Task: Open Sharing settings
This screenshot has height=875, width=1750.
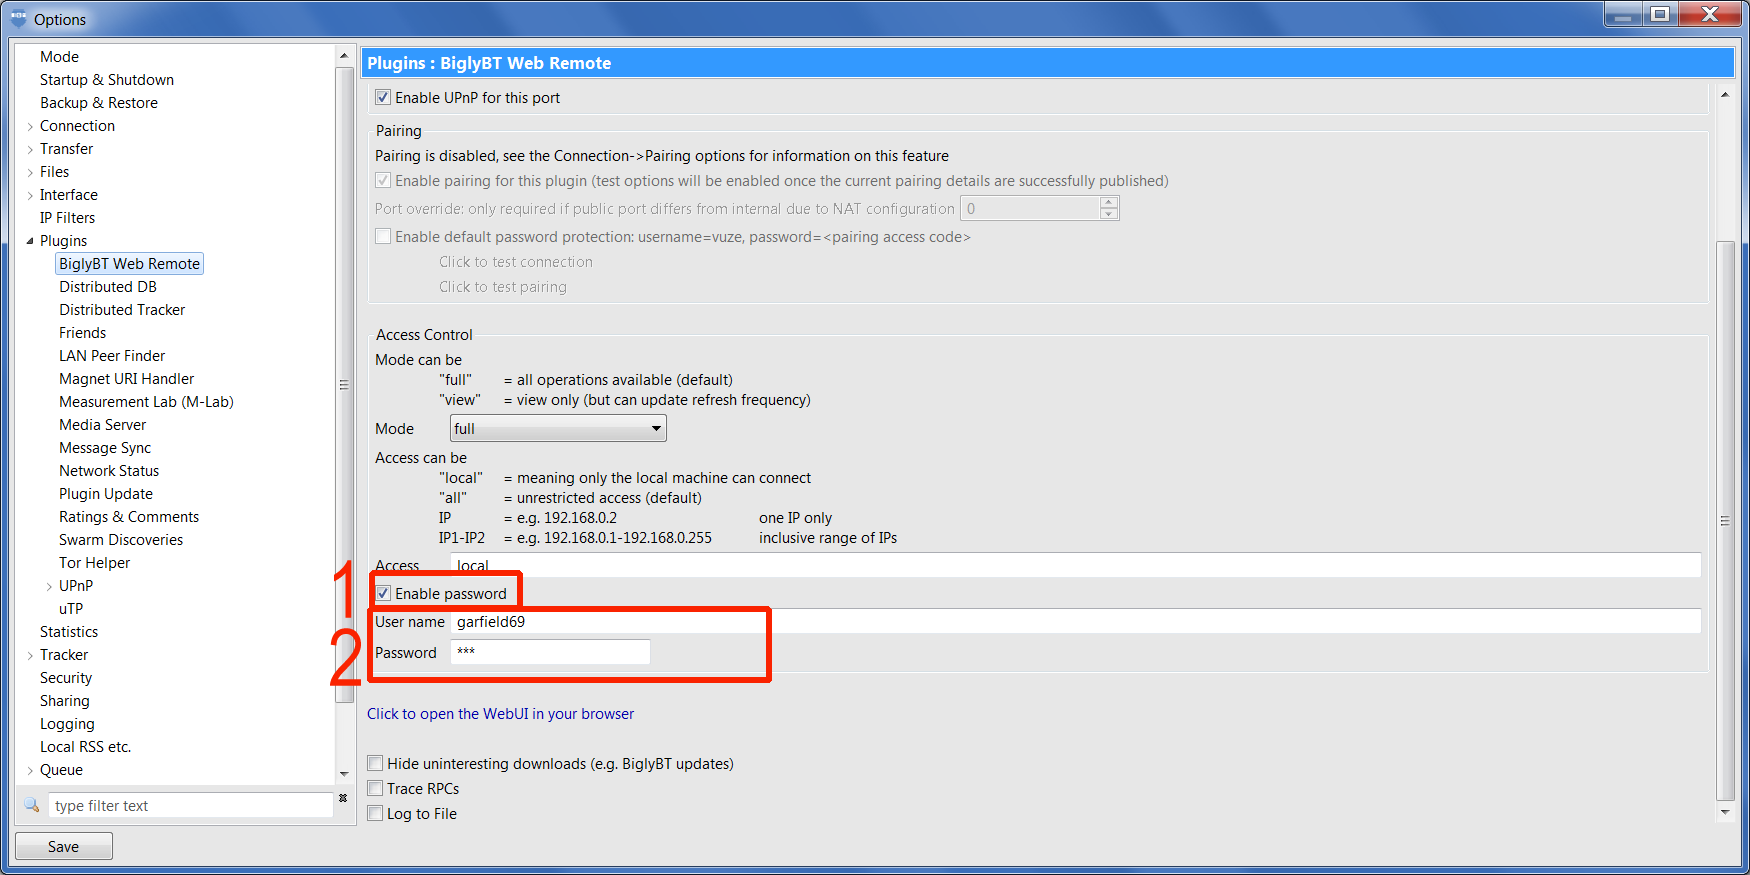Action: (x=65, y=701)
